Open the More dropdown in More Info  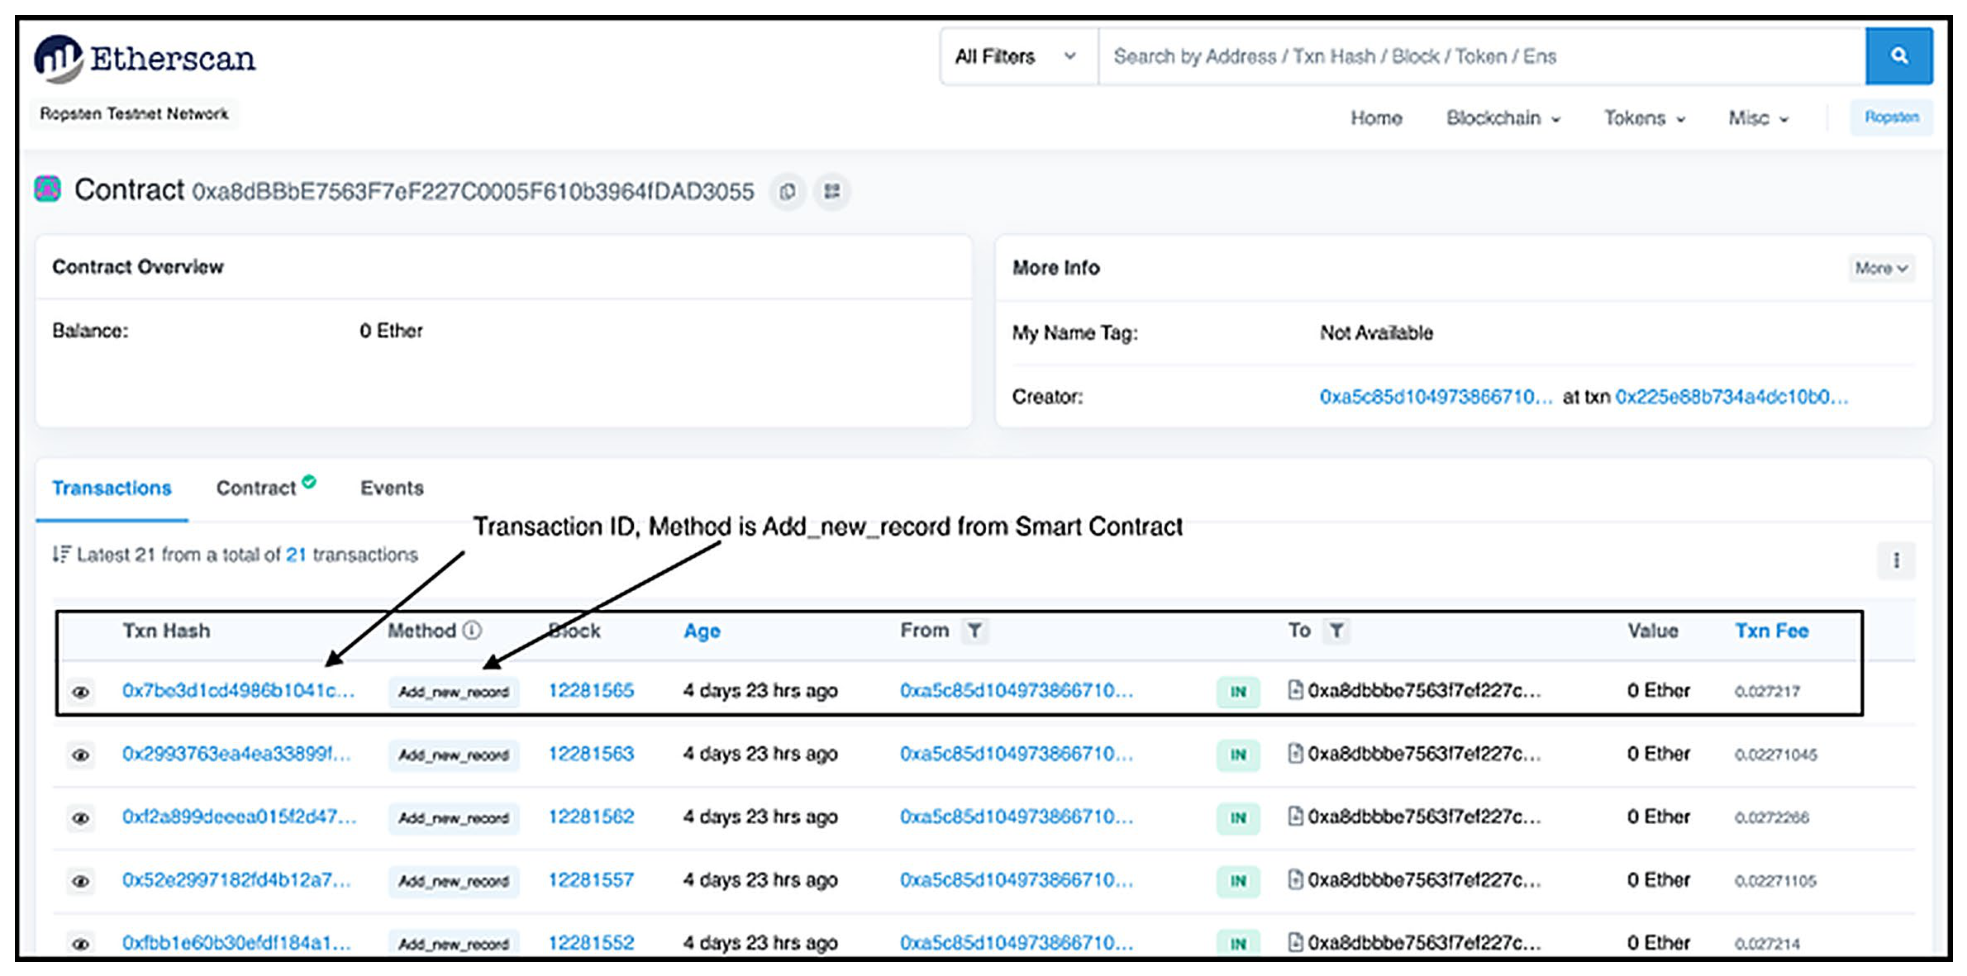[x=1881, y=268]
